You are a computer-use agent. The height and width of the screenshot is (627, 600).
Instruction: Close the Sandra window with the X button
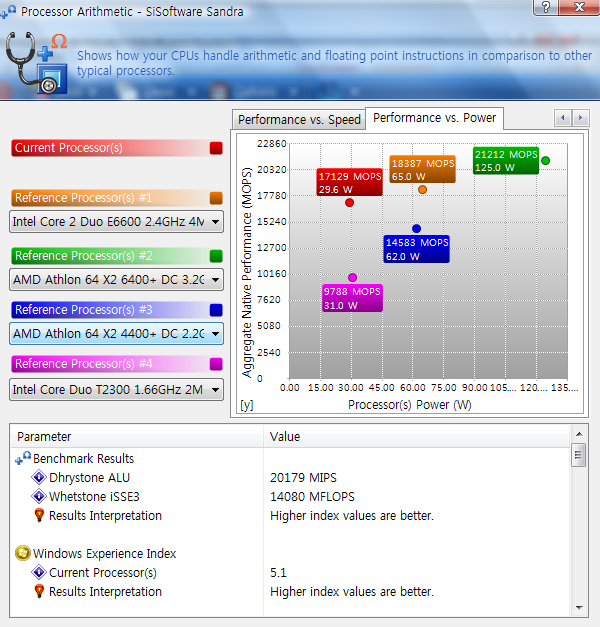click(x=579, y=7)
